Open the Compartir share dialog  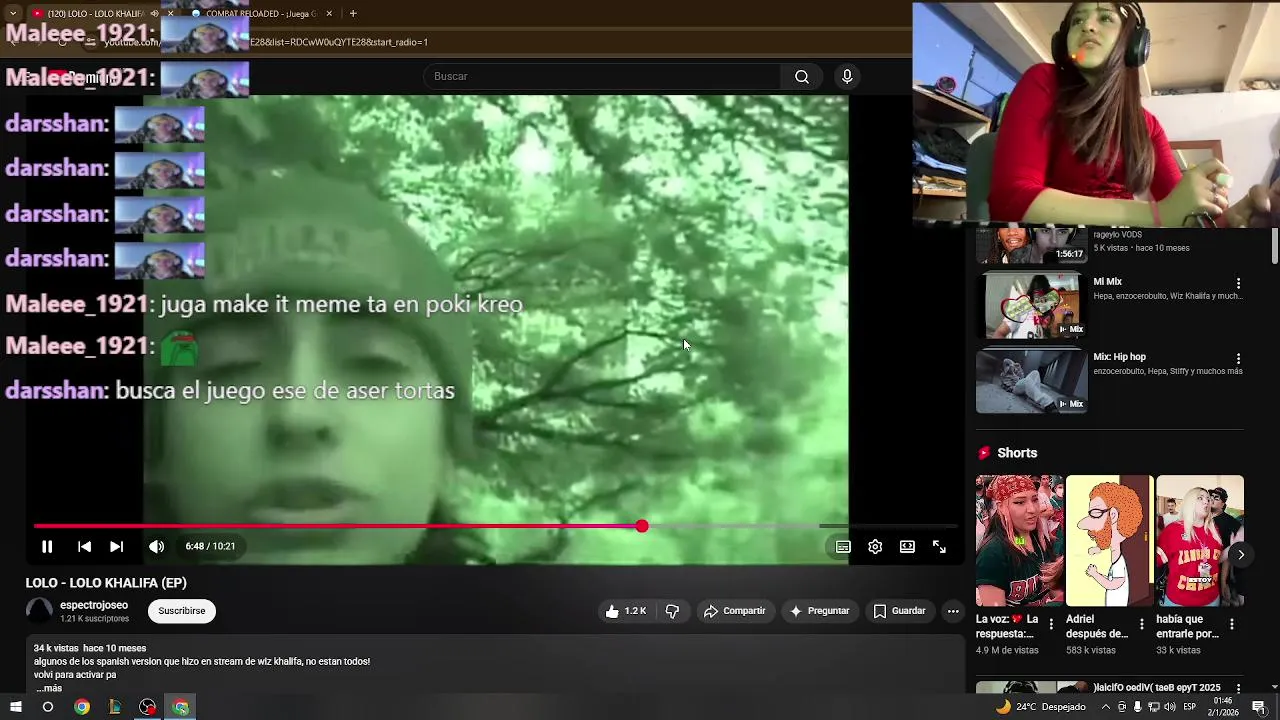pos(734,611)
